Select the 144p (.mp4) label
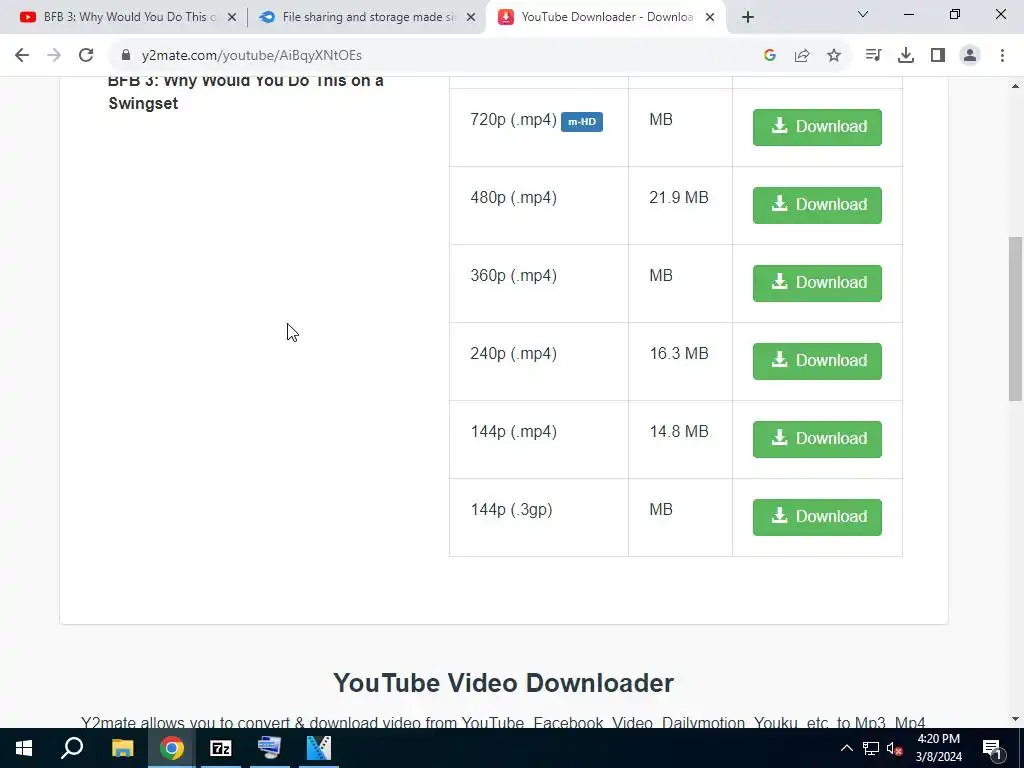 click(x=513, y=432)
